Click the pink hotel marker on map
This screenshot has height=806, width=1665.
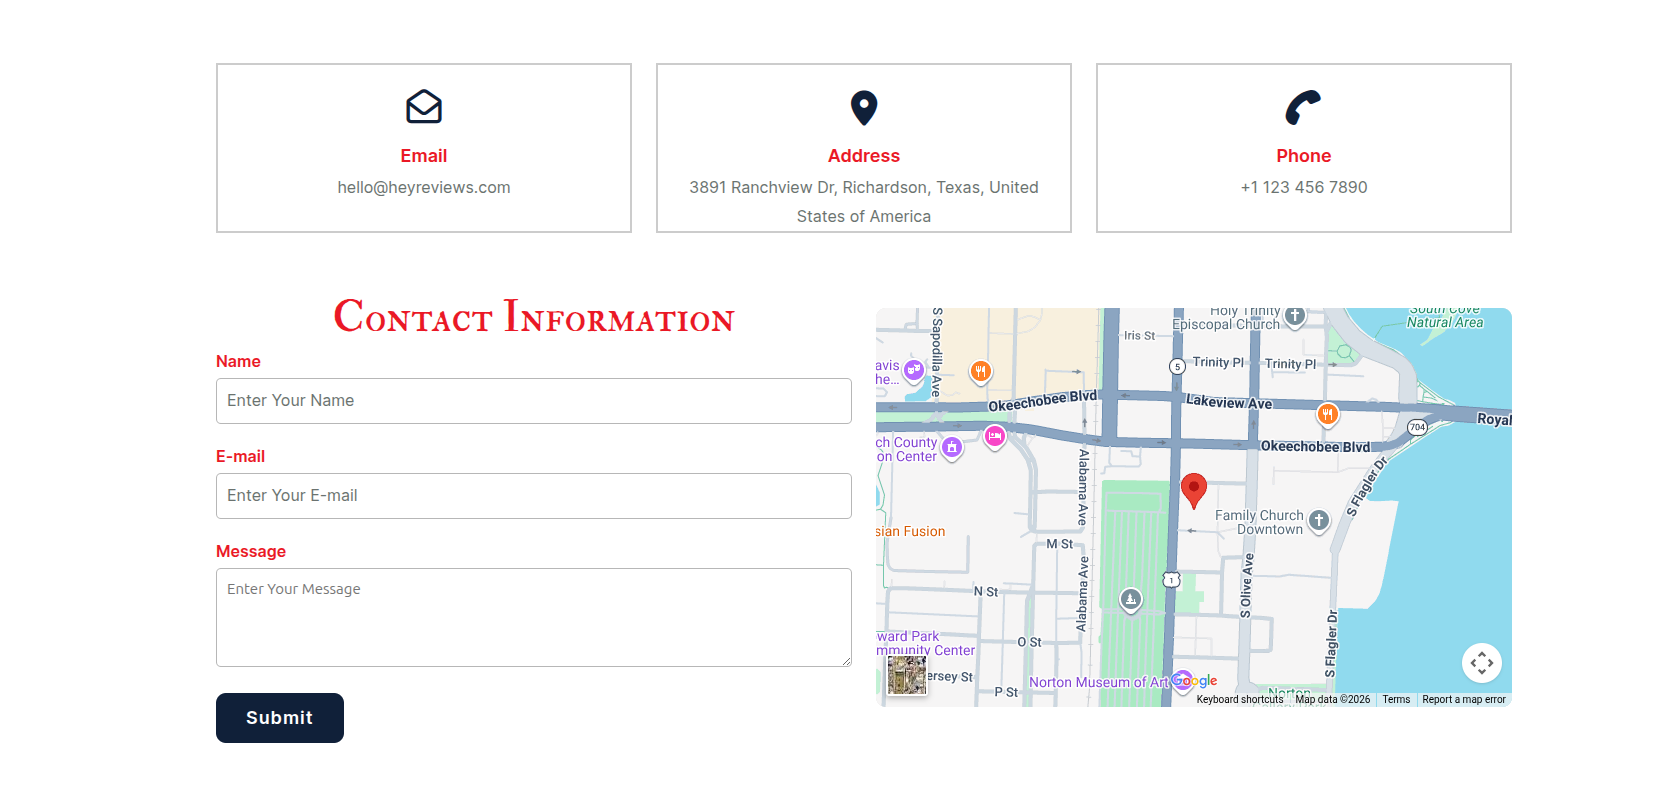(x=994, y=437)
